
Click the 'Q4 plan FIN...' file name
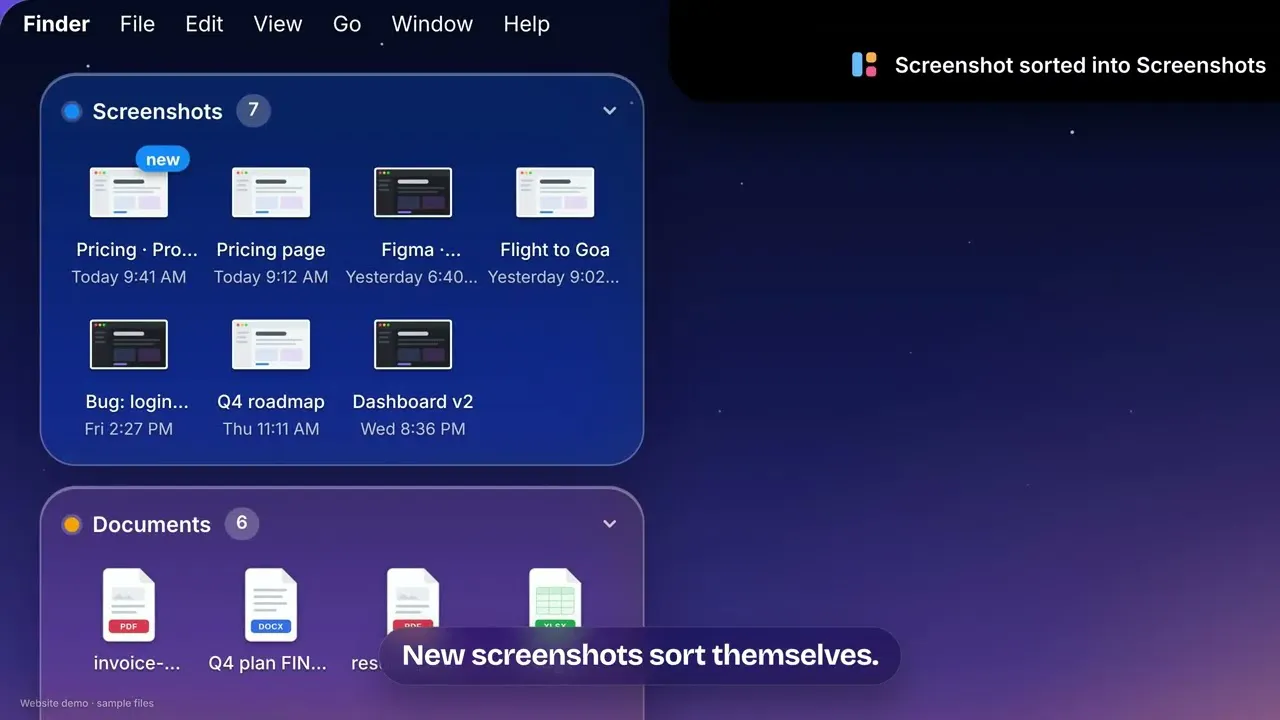point(268,663)
